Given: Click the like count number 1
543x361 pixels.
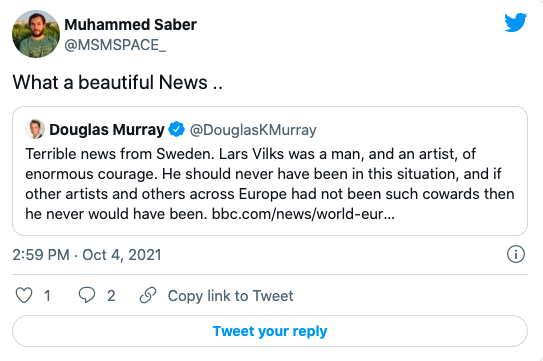Looking at the screenshot, I should point(47,296).
